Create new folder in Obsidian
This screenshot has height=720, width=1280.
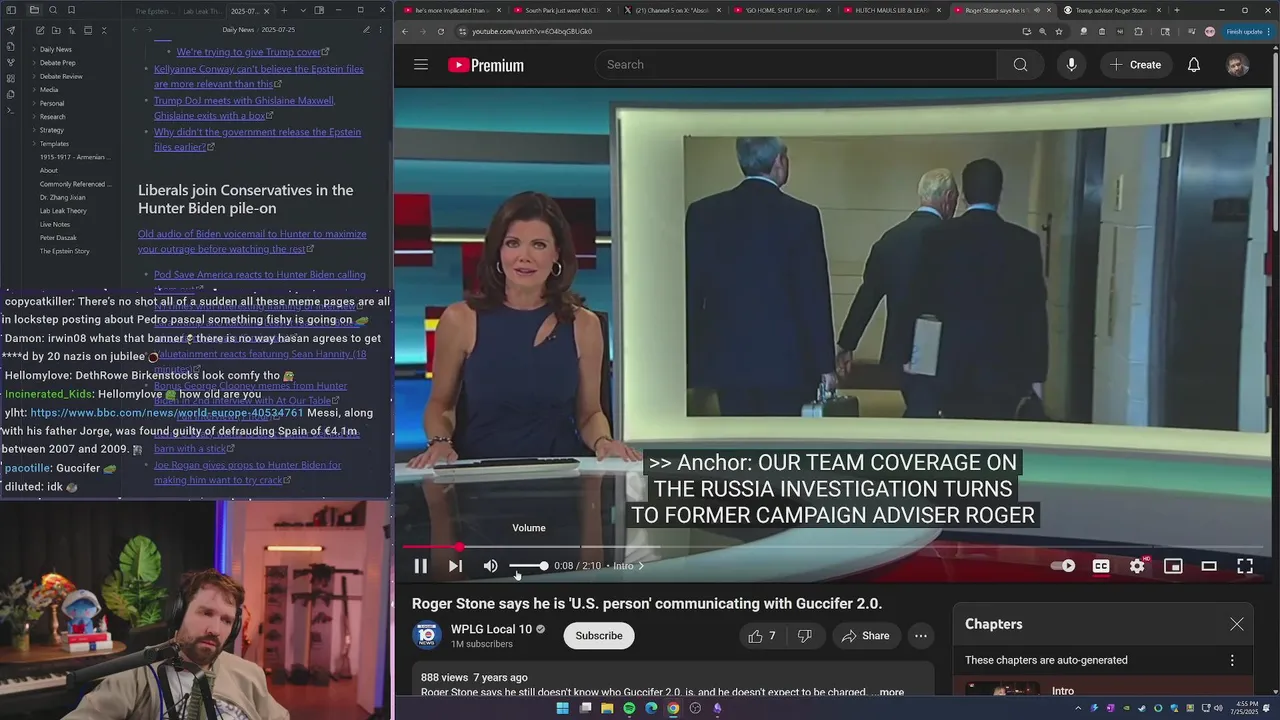pos(55,31)
